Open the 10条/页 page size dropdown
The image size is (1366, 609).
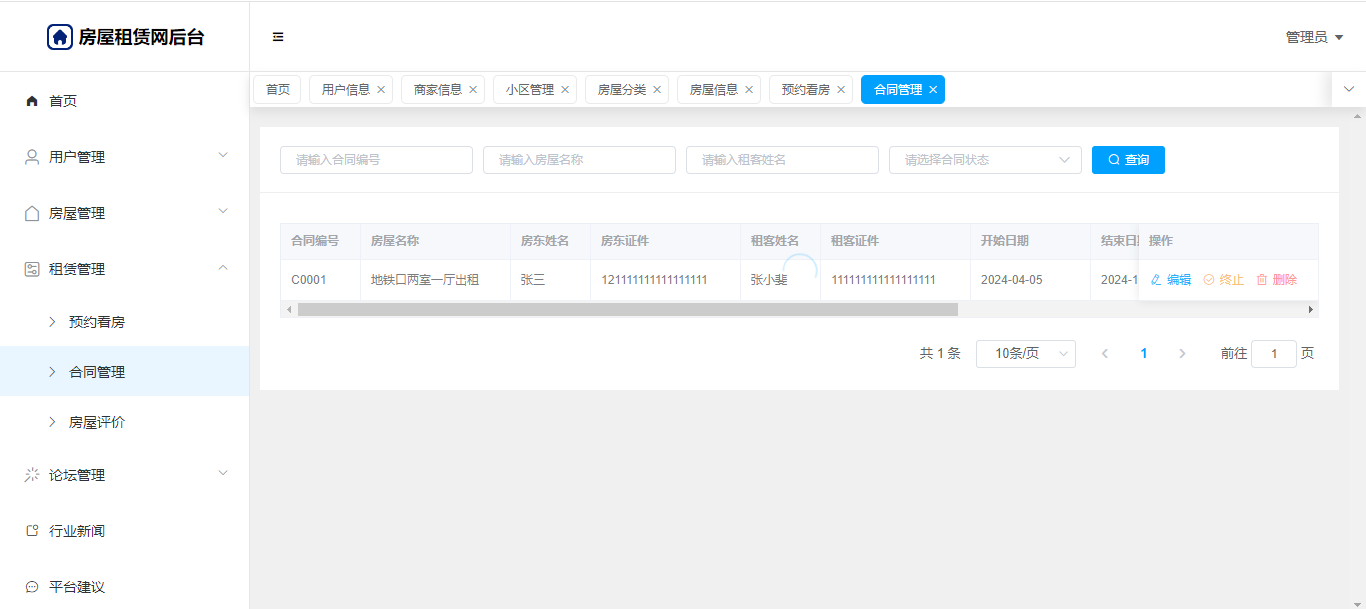(1025, 354)
